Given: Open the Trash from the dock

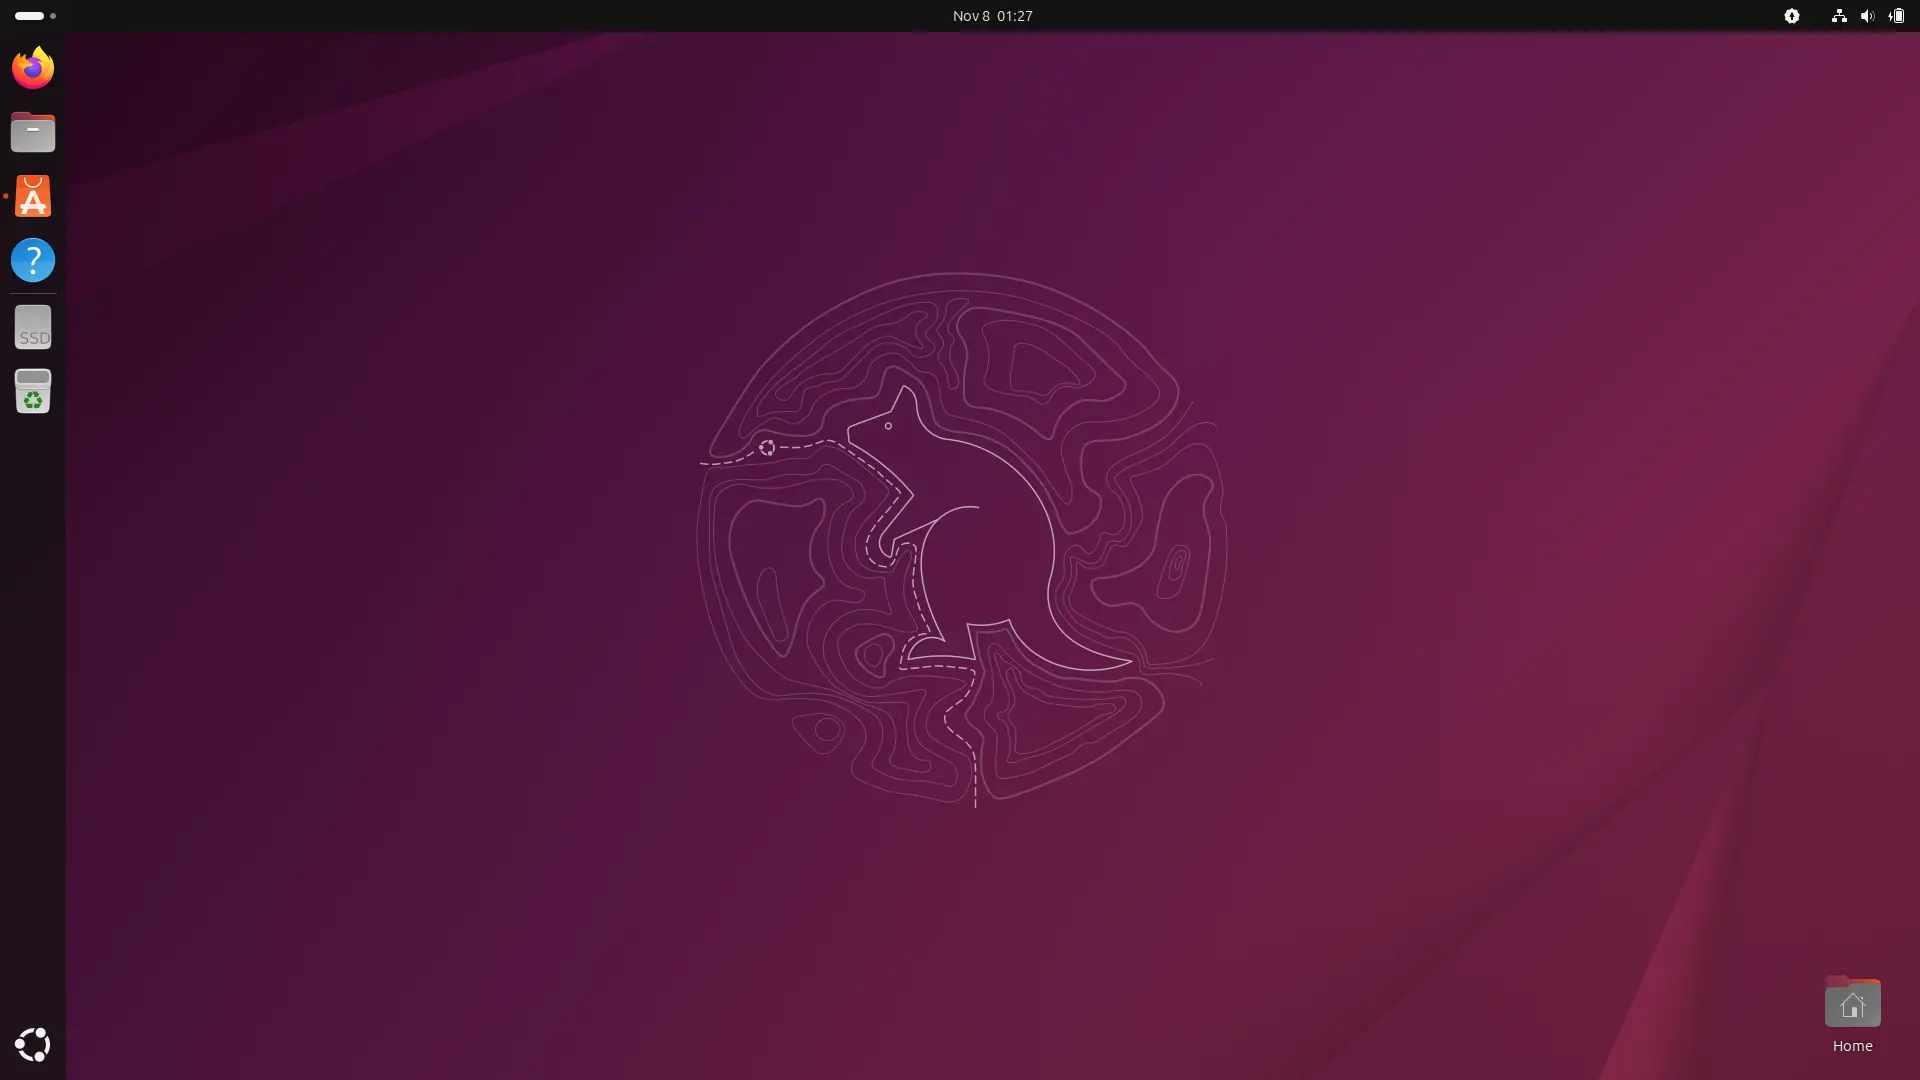Looking at the screenshot, I should 32,391.
